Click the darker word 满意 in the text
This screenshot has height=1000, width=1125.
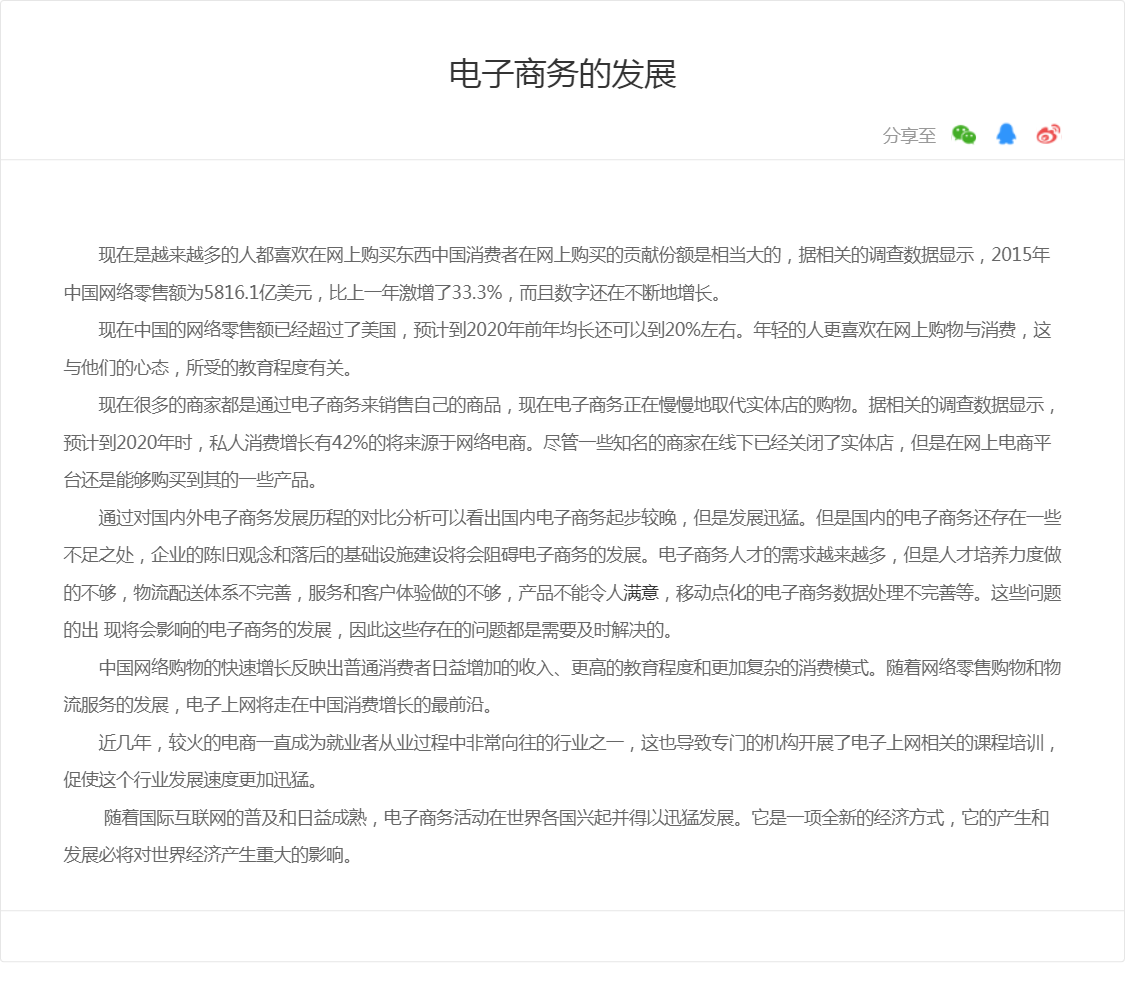(642, 593)
